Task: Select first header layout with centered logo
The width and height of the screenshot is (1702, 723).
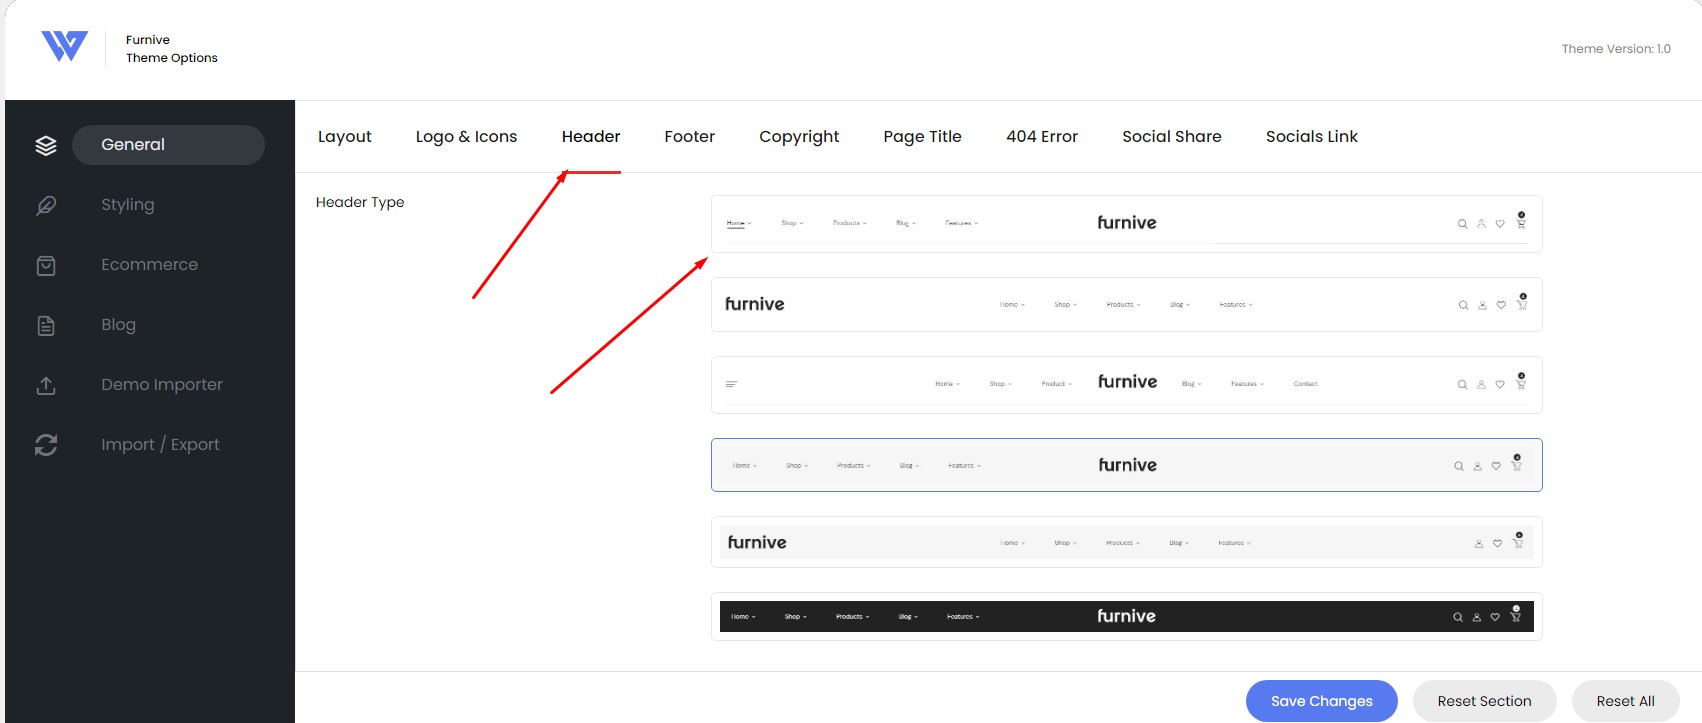Action: 1126,224
